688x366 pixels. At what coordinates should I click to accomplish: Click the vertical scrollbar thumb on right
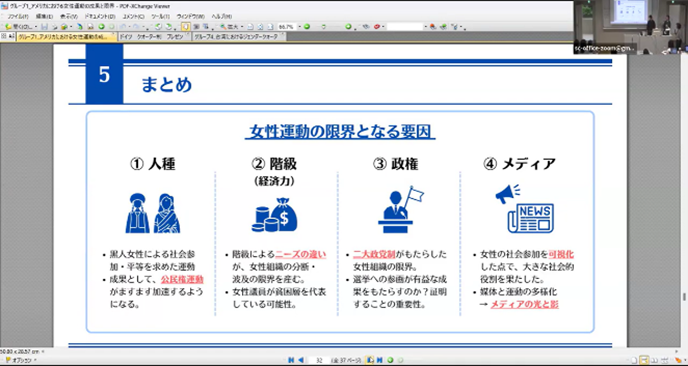[684, 297]
